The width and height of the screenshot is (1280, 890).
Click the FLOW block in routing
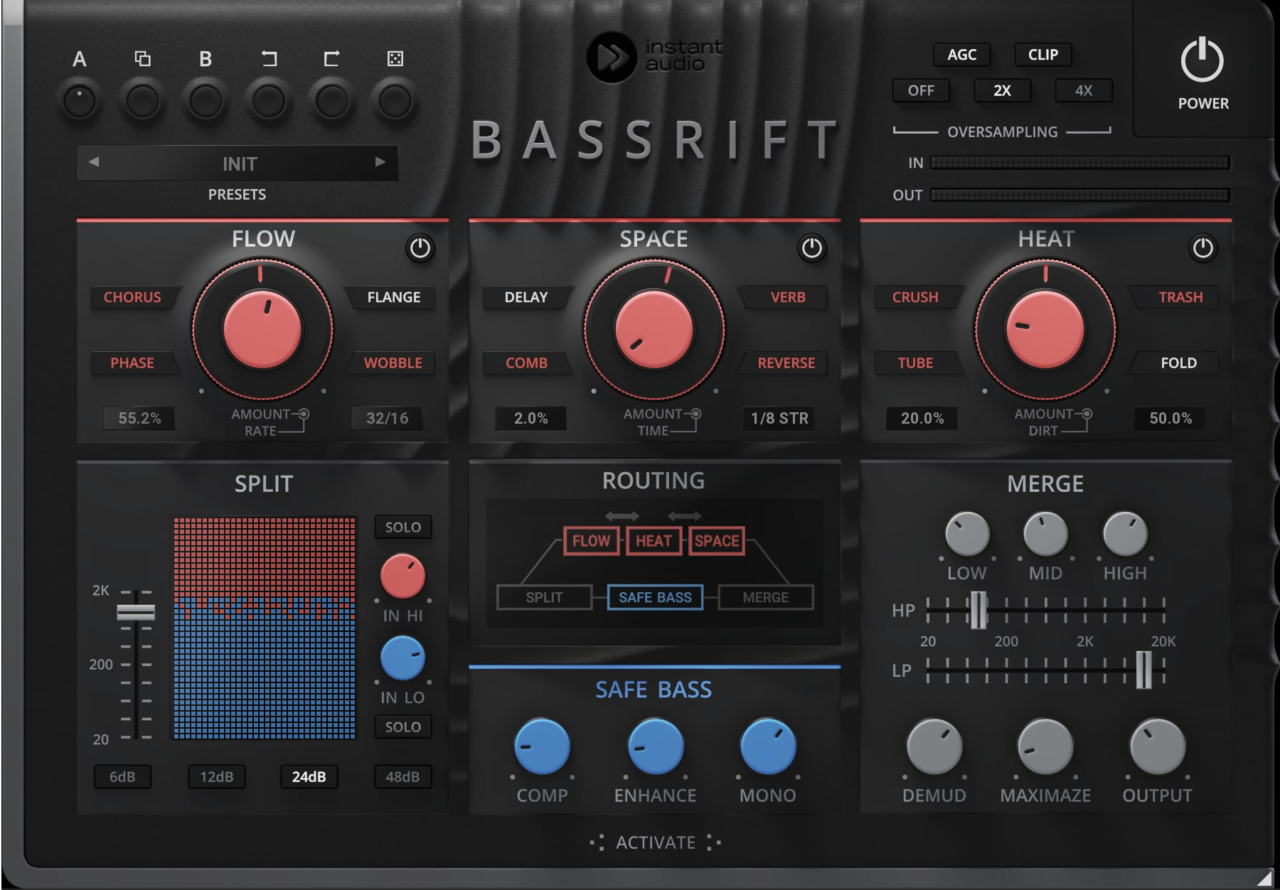591,541
